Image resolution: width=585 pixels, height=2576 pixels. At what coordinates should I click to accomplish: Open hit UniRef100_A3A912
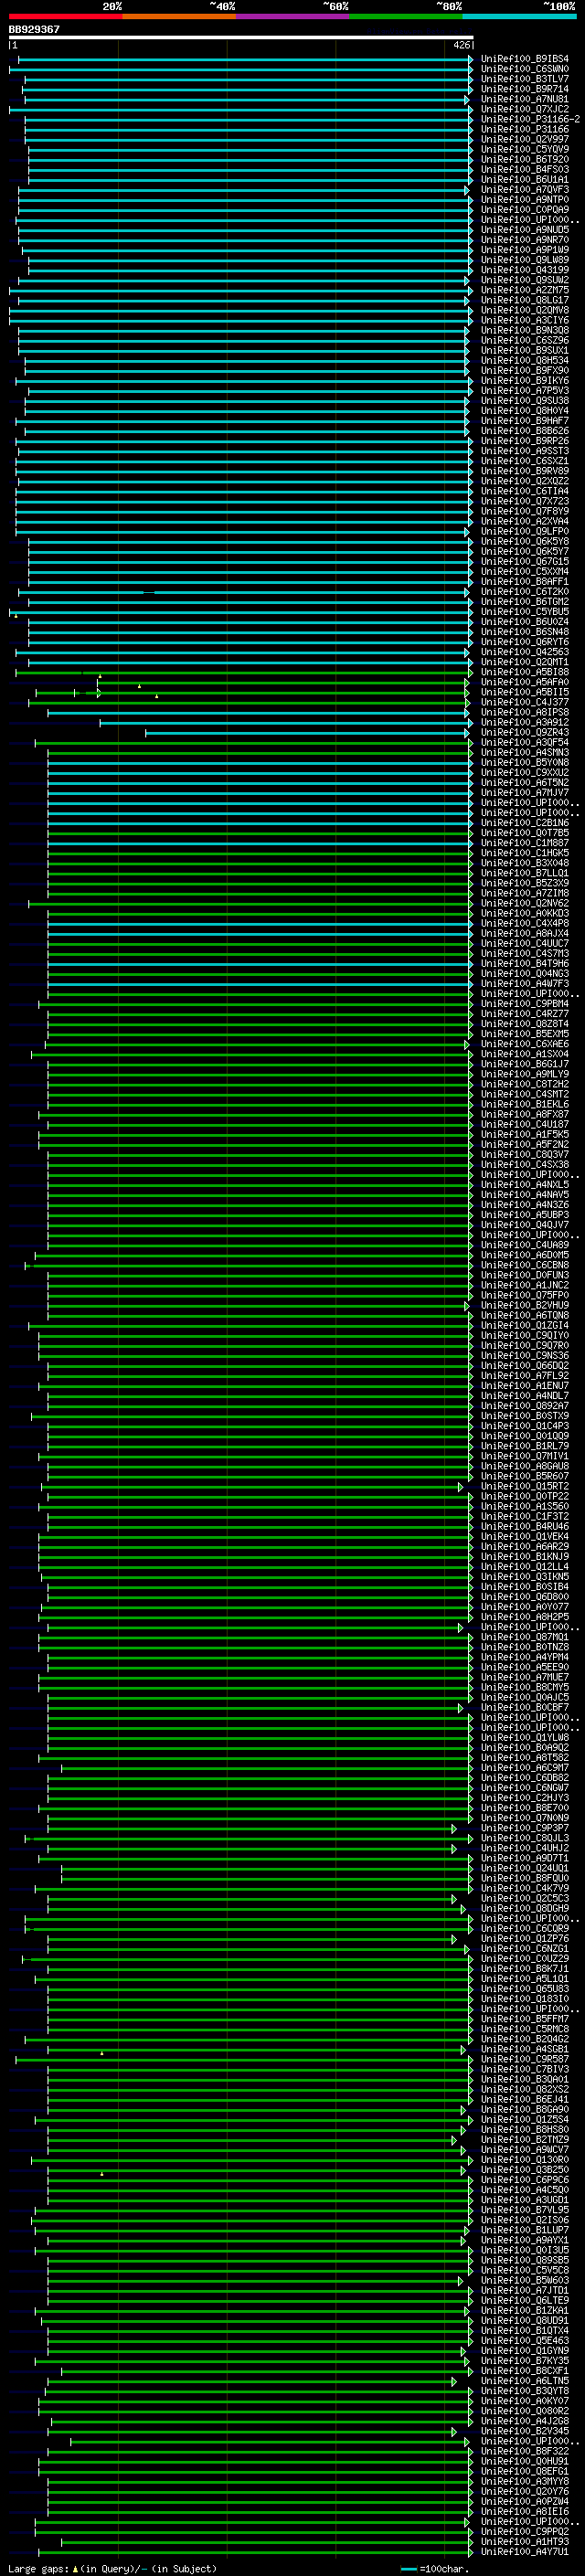click(524, 722)
